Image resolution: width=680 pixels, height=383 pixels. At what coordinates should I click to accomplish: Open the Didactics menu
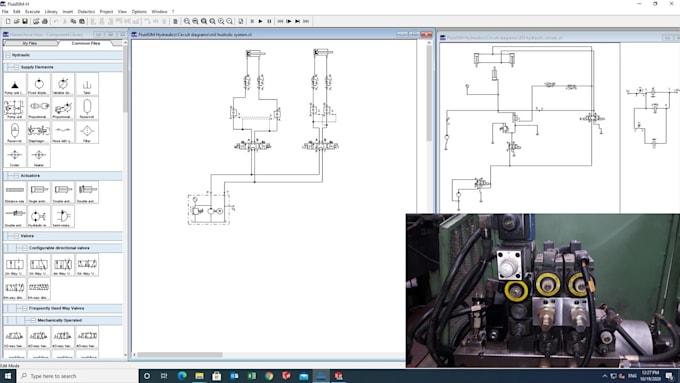coord(86,12)
